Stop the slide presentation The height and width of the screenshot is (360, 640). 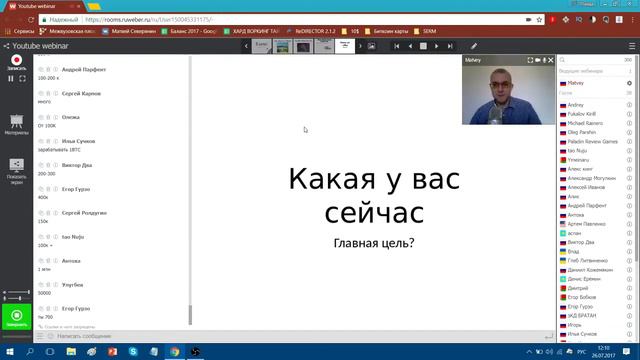(x=423, y=46)
